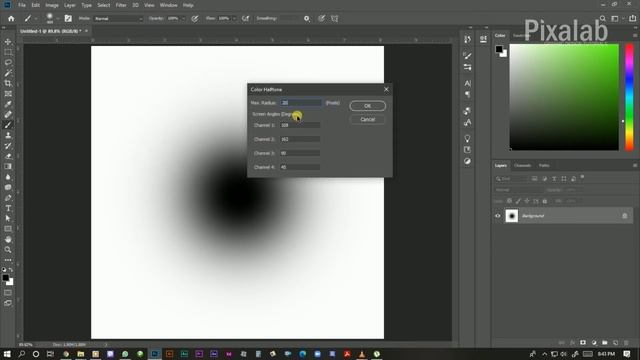The image size is (640, 360).
Task: Select the Magic Wand tool
Action: point(8,73)
